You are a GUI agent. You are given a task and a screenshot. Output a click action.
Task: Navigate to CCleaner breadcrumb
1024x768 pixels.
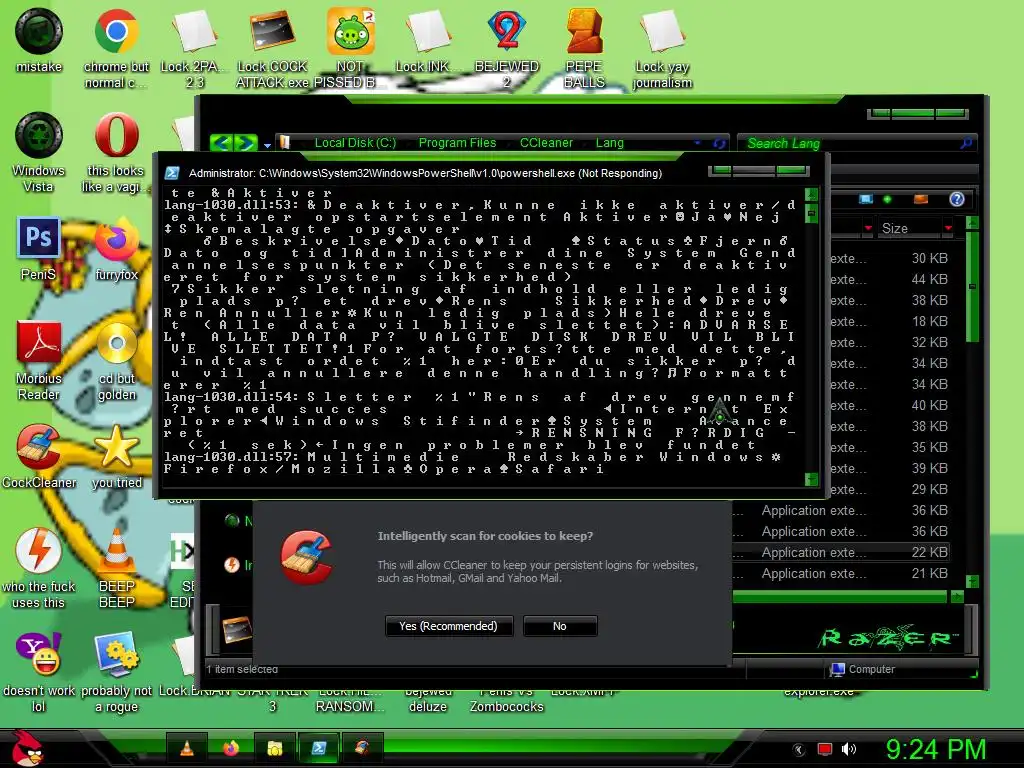click(x=546, y=142)
